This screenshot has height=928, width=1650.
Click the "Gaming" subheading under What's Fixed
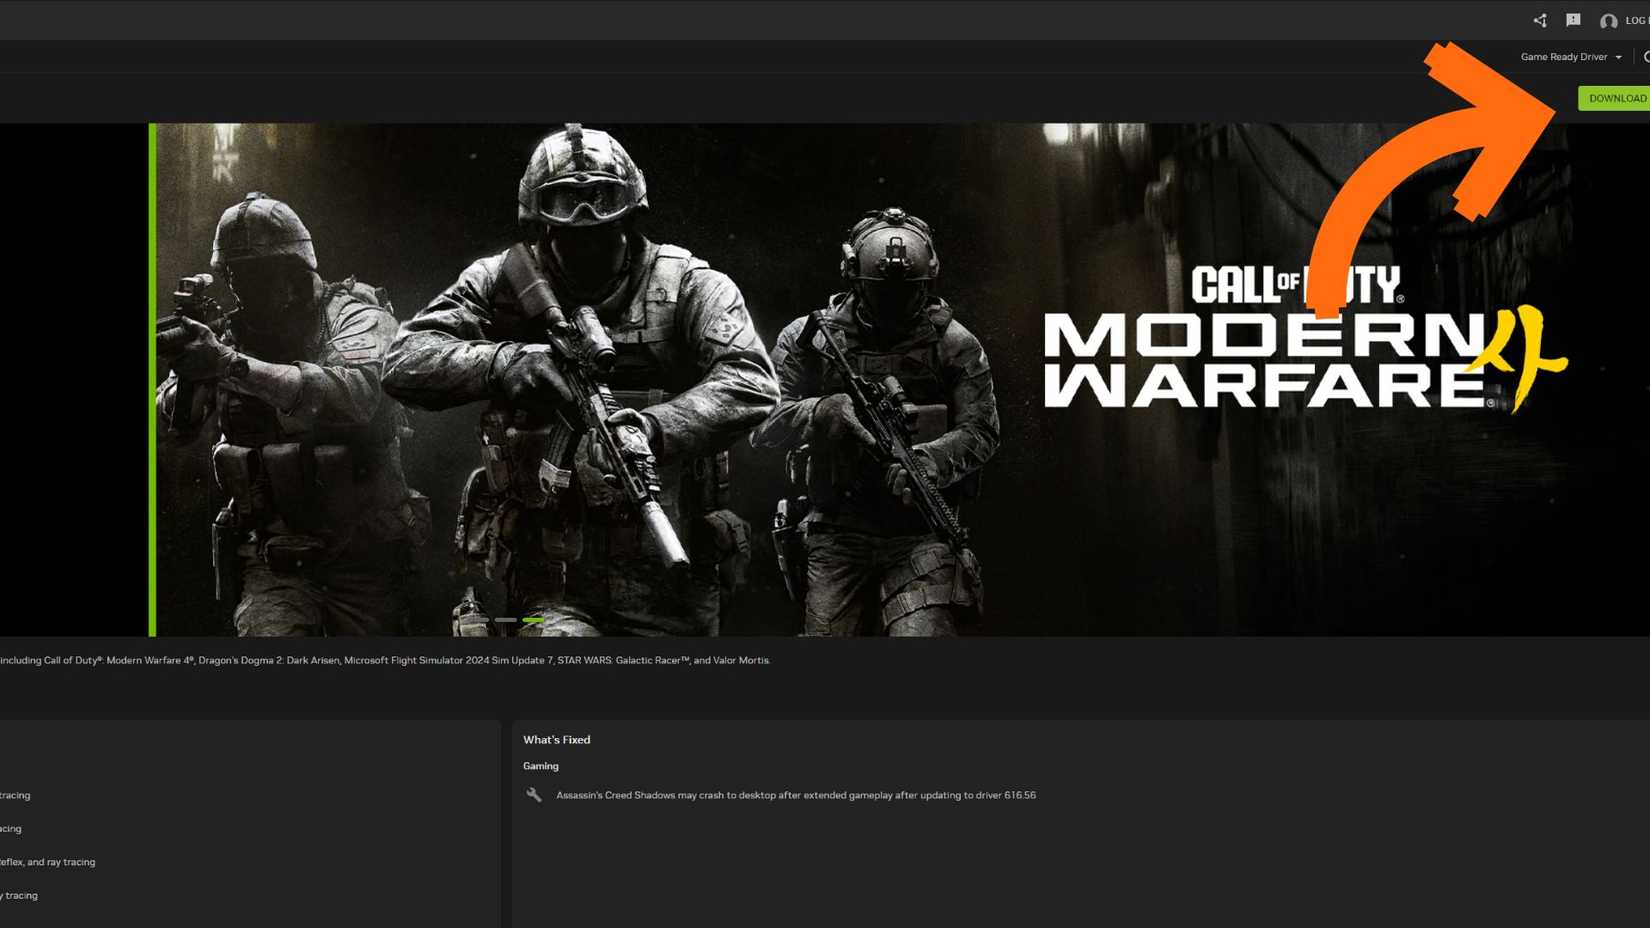tap(541, 766)
